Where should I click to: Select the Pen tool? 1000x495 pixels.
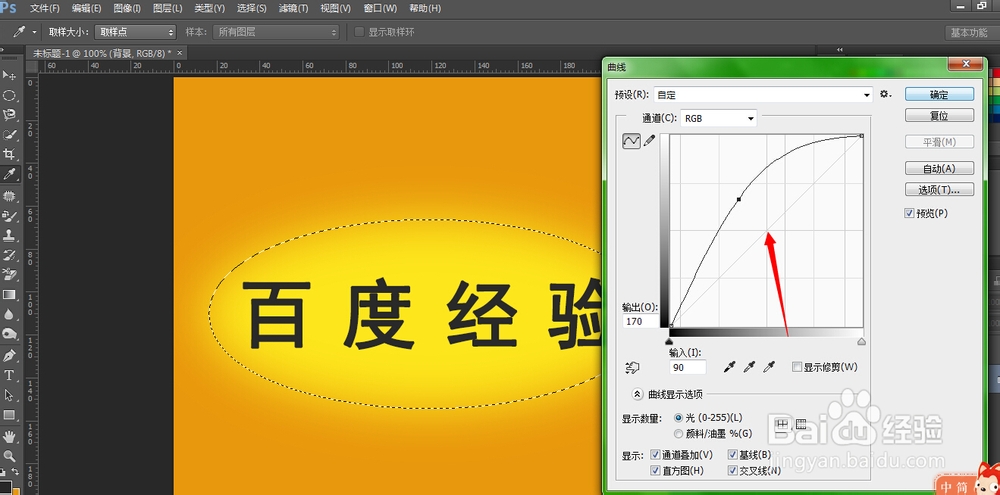(x=10, y=355)
